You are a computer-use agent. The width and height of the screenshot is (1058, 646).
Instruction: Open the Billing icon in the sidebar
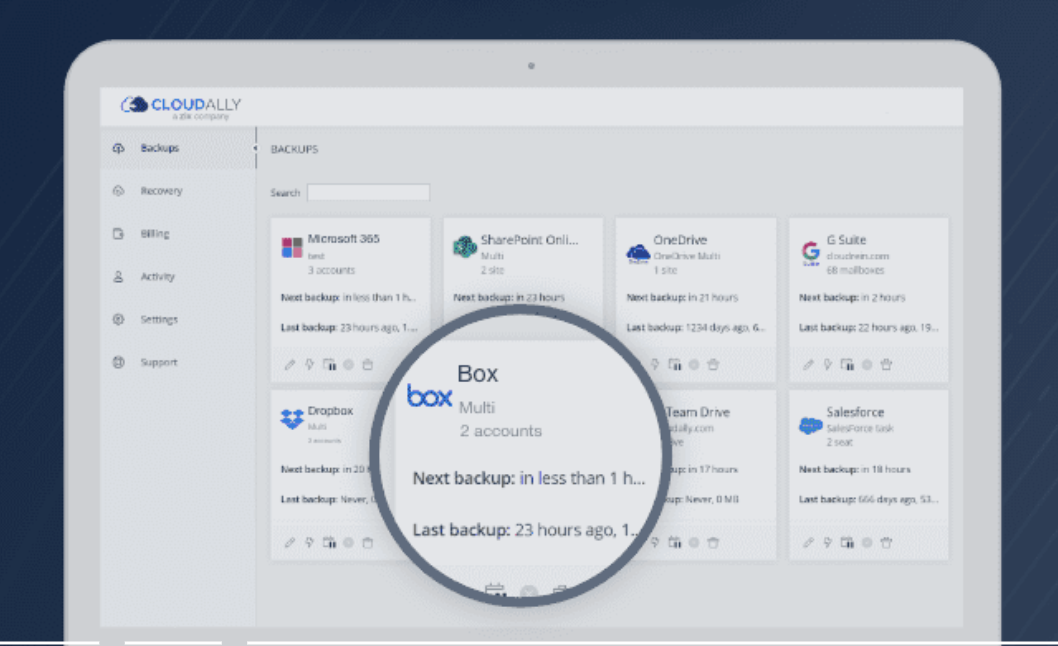(x=117, y=233)
